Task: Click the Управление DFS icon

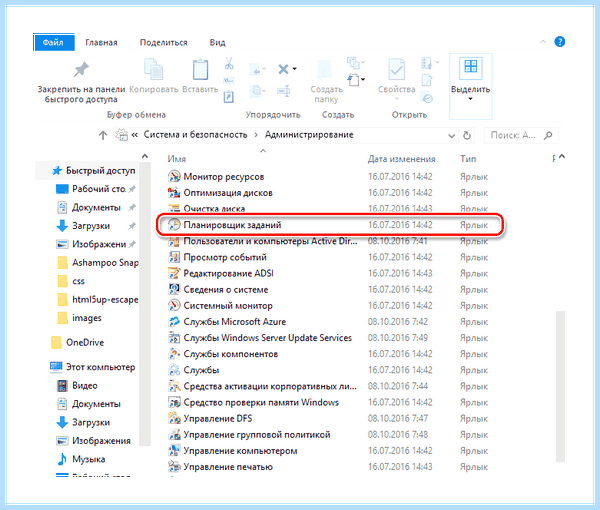Action: (174, 419)
